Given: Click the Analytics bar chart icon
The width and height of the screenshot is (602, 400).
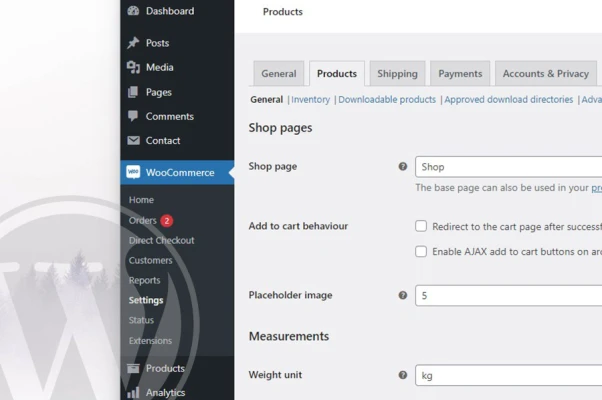Looking at the screenshot, I should click(133, 393).
